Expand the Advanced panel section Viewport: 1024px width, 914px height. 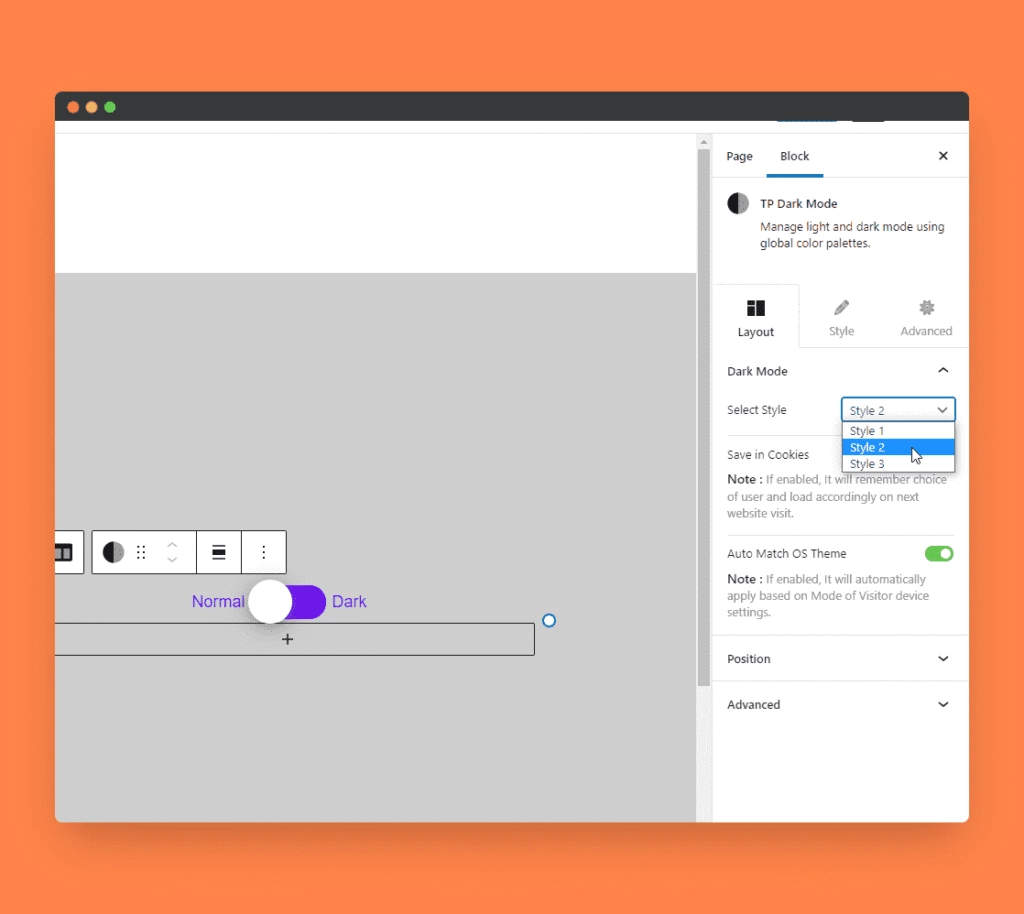(x=840, y=705)
